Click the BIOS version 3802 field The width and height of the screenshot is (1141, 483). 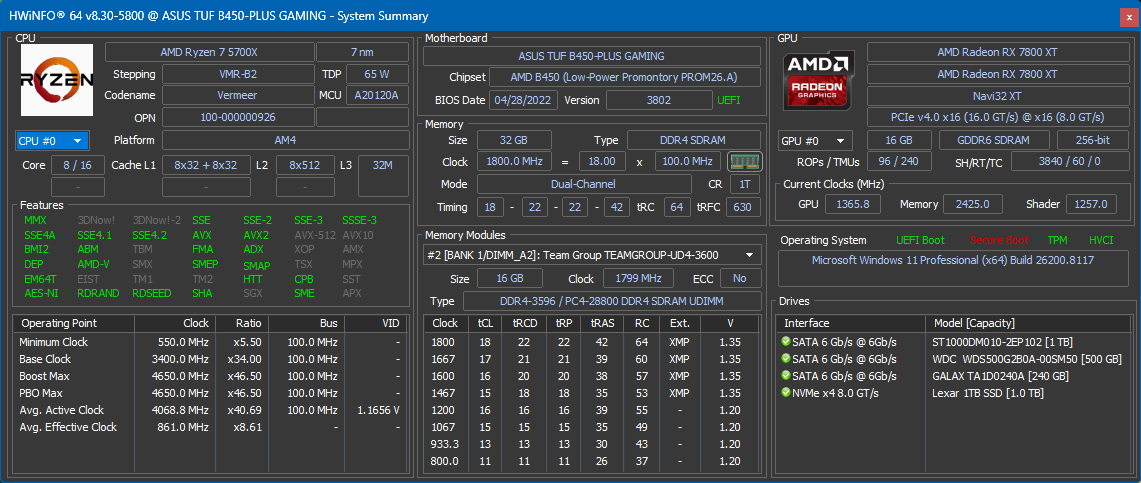click(x=658, y=100)
